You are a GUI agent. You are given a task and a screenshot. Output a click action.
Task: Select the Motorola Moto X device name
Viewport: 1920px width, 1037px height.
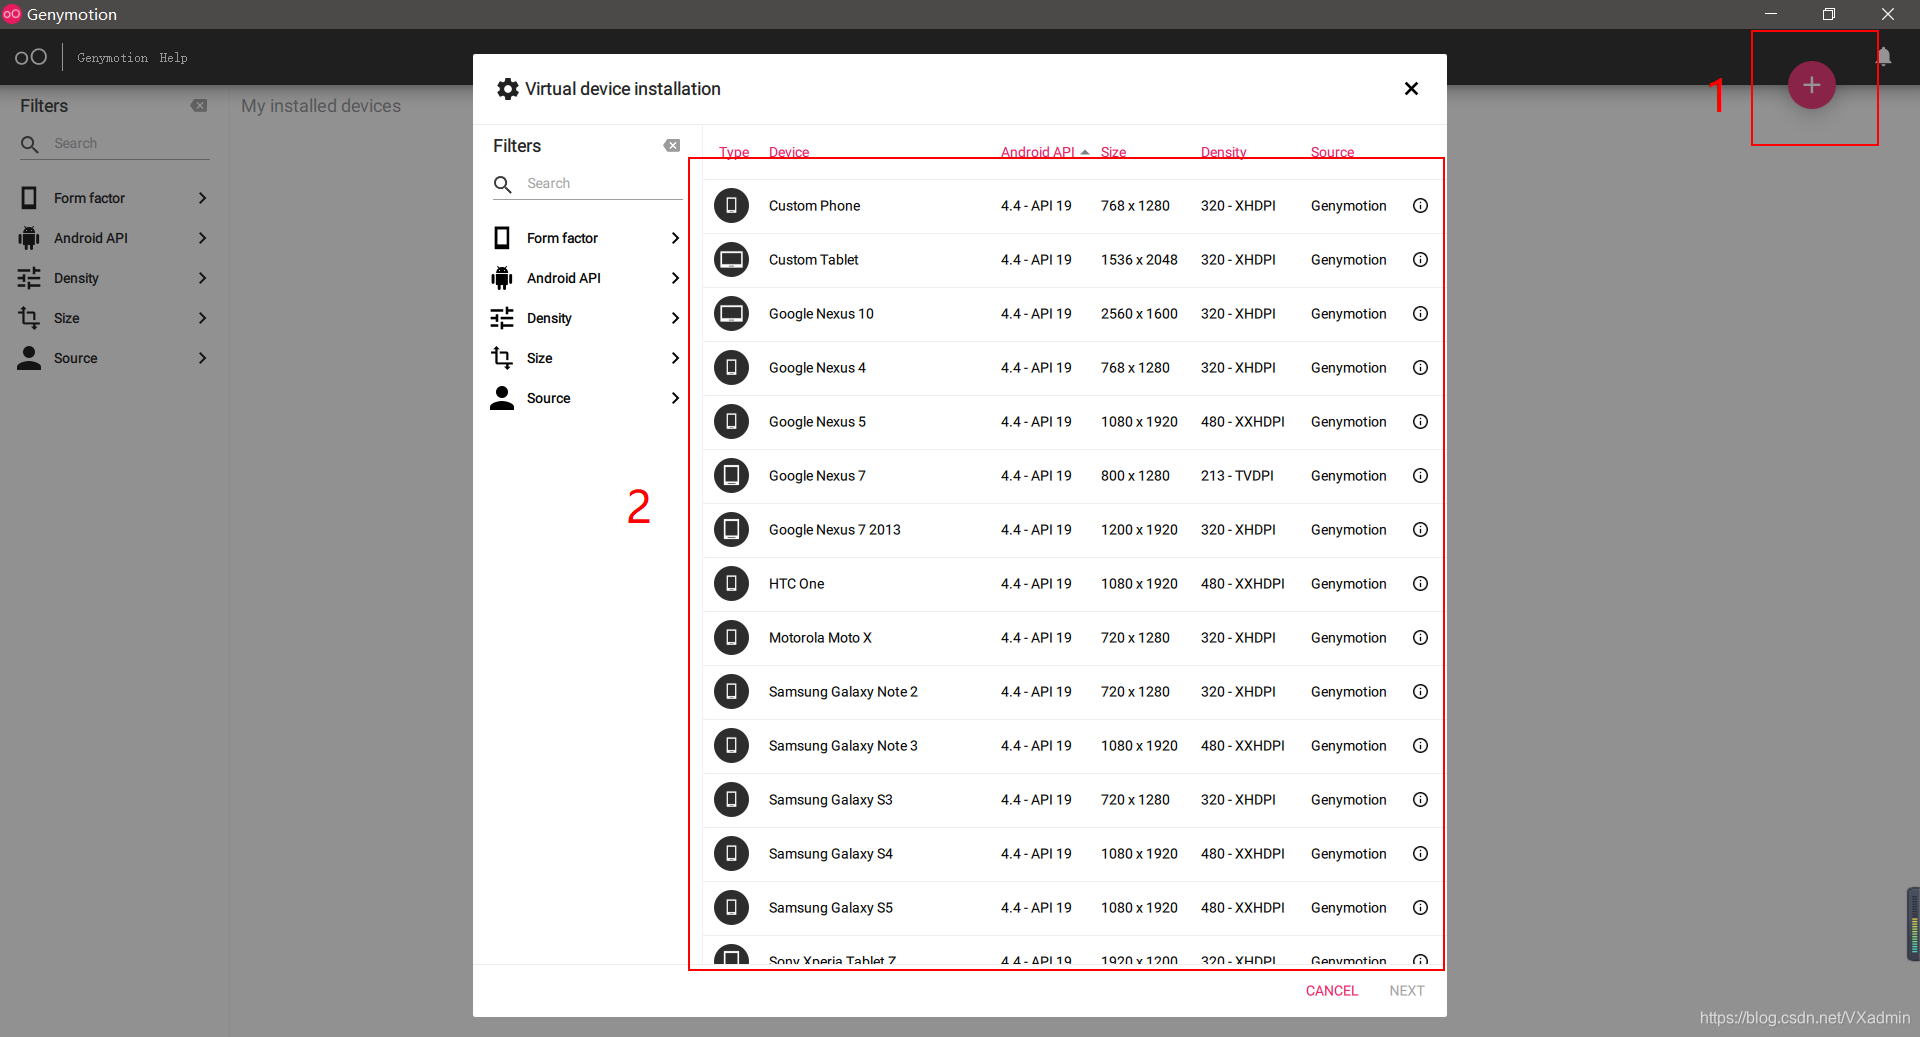(820, 638)
